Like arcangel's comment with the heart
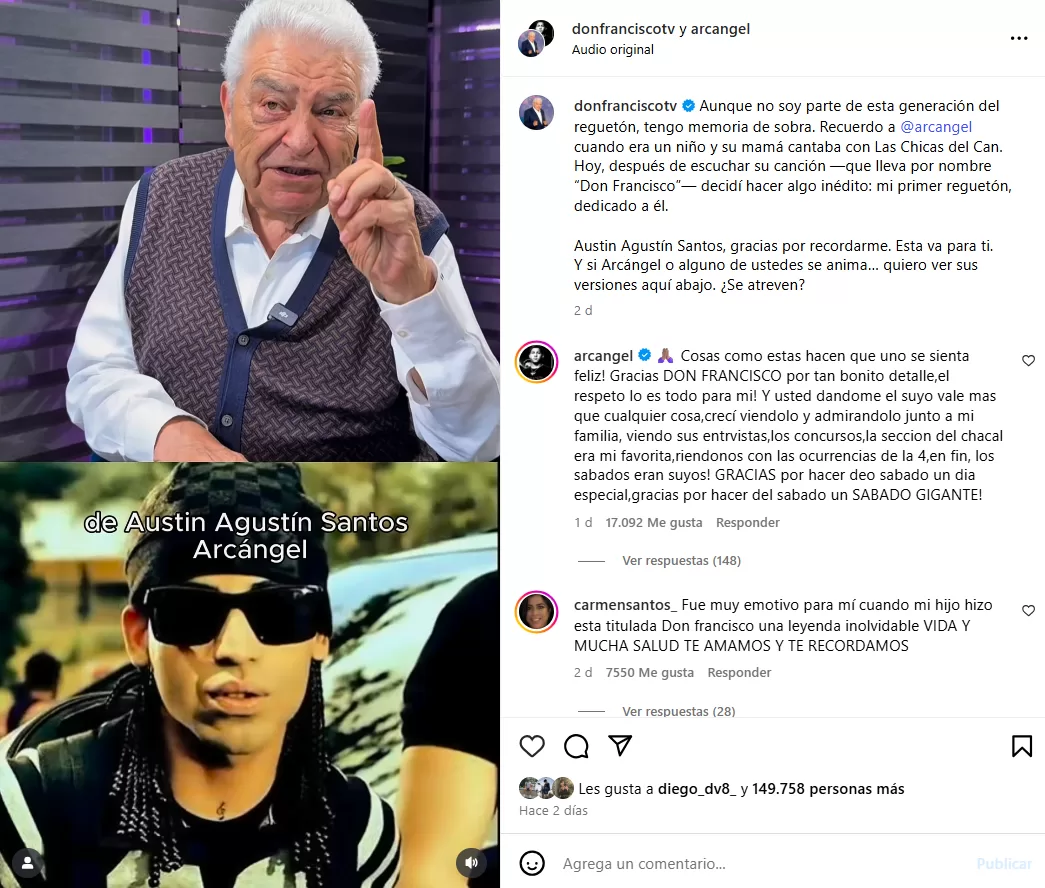The width and height of the screenshot is (1045, 888). click(x=1028, y=361)
